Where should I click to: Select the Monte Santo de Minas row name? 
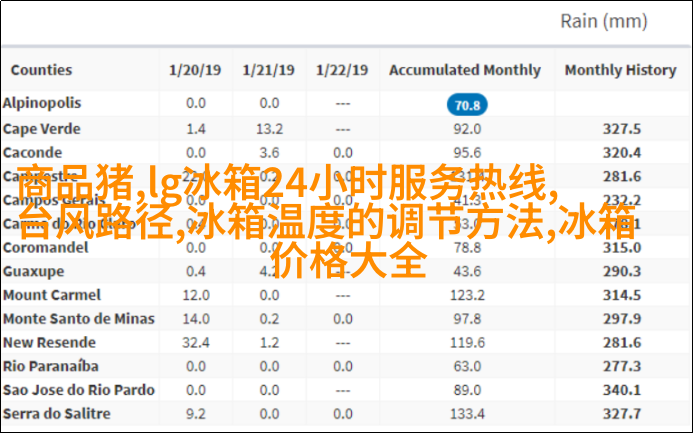point(79,319)
